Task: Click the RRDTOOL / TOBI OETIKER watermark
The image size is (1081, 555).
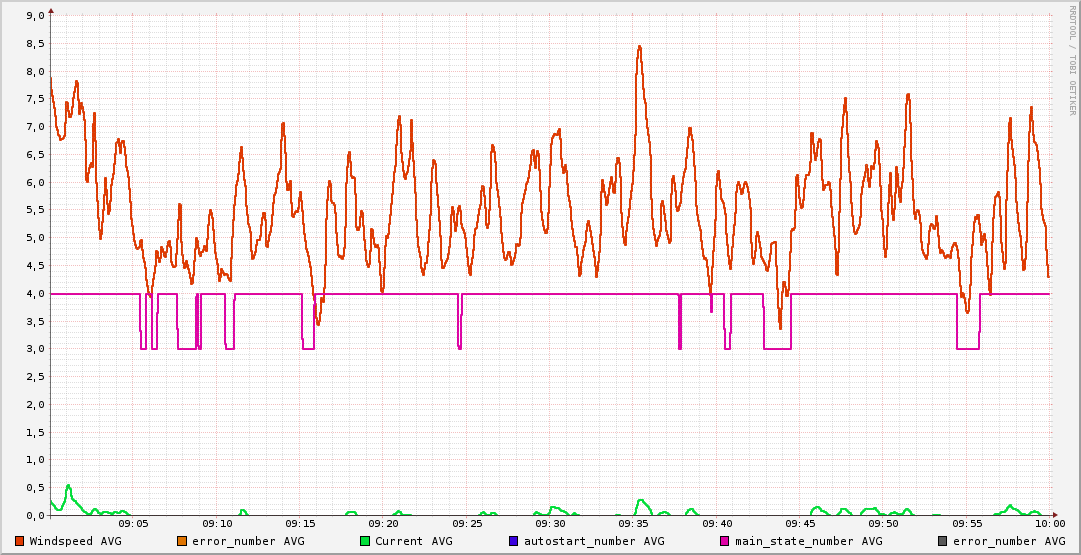Action: pos(1072,60)
